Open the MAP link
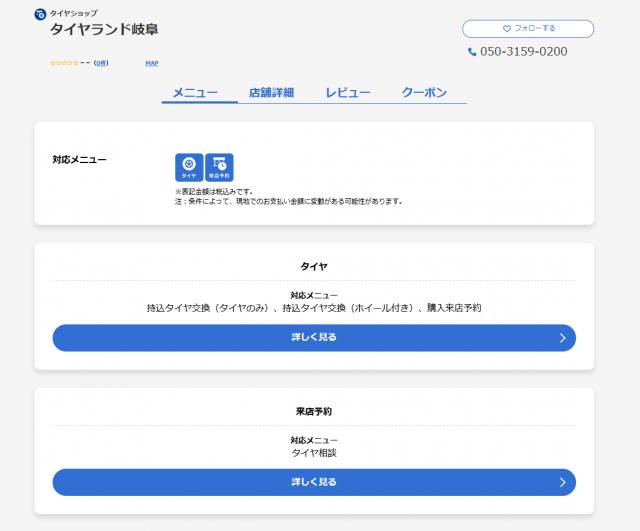Image resolution: width=640 pixels, height=531 pixels. 152,63
